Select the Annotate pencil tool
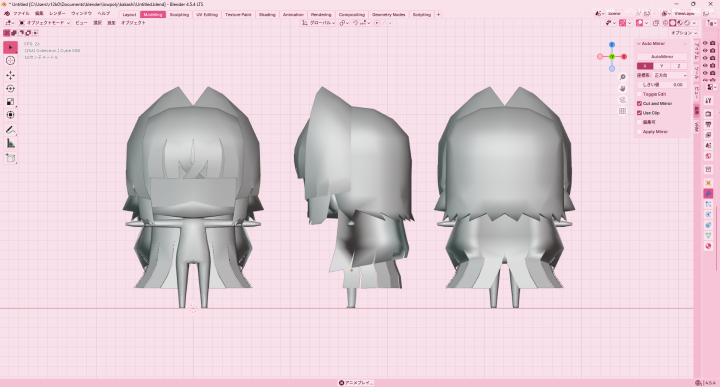This screenshot has width=720, height=387. click(x=11, y=130)
